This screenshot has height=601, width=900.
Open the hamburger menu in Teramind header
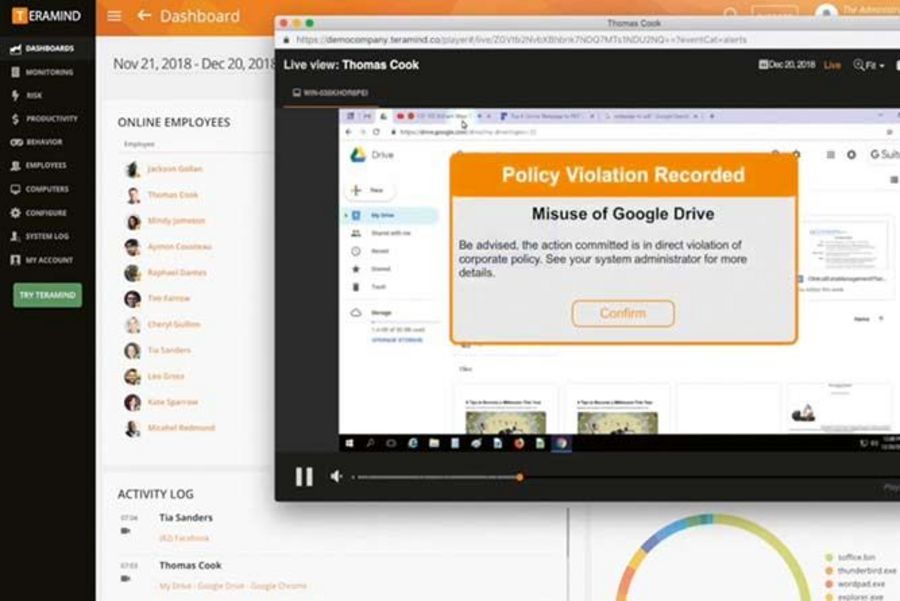(x=114, y=16)
